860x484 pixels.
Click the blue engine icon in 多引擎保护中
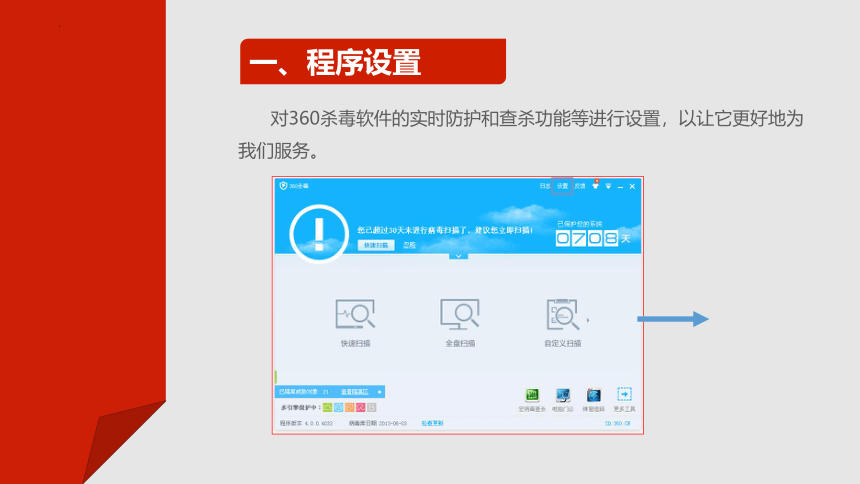pyautogui.click(x=338, y=407)
